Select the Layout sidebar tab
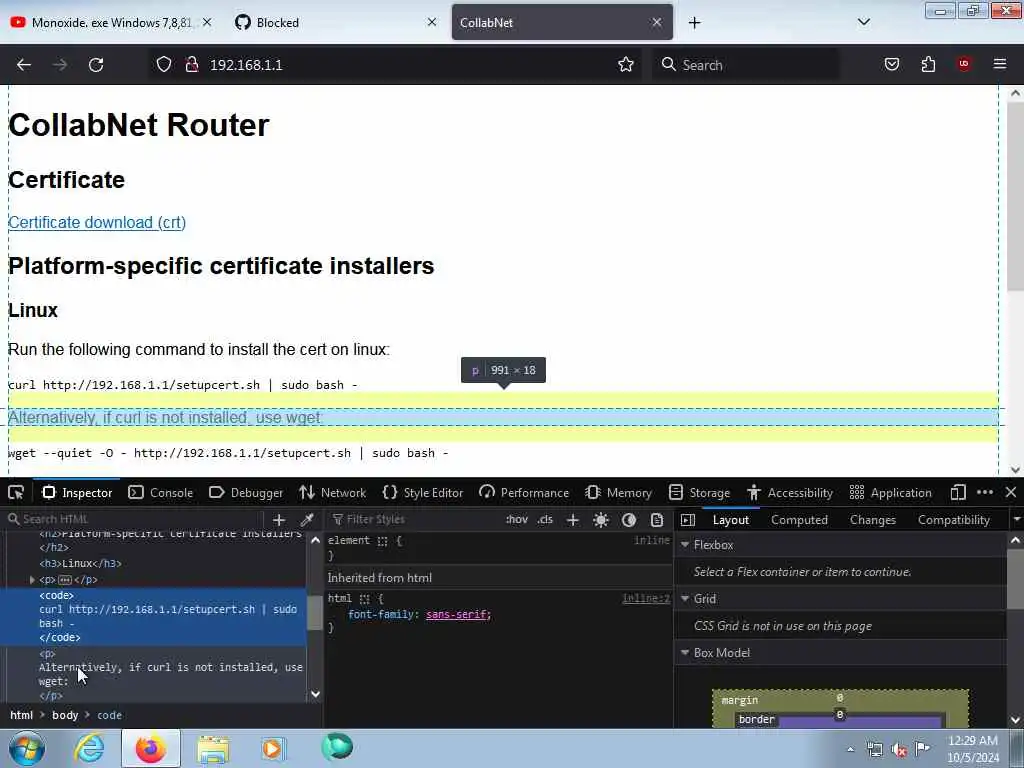Screen dimensions: 1024x768 pos(731,520)
